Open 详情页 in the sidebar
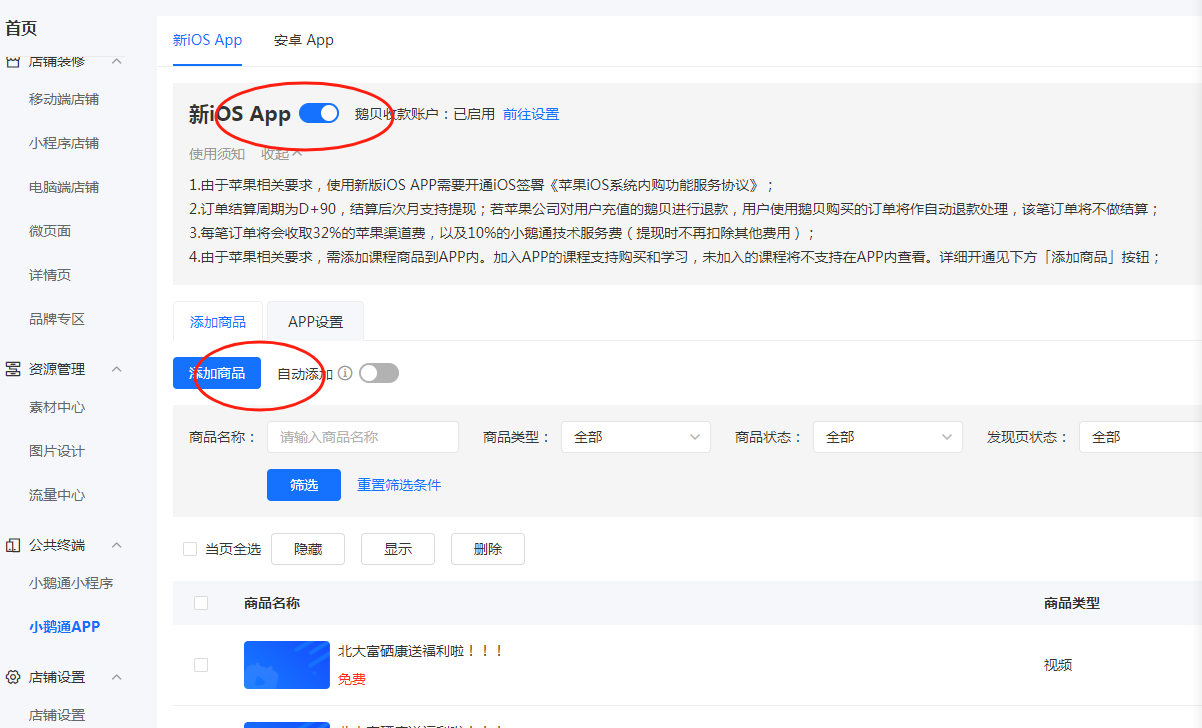This screenshot has width=1202, height=728. click(50, 275)
